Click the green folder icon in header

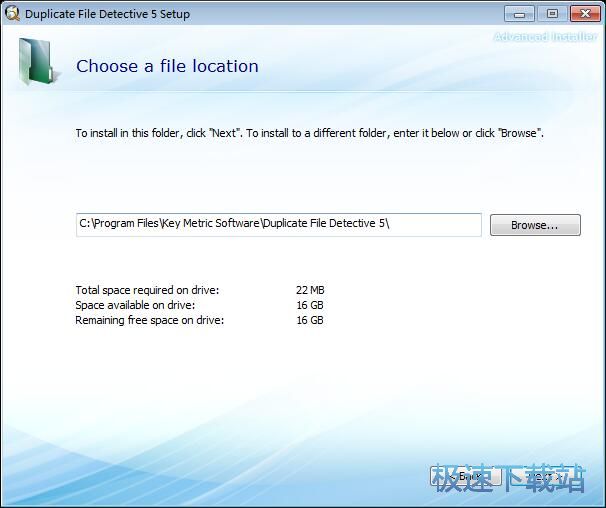point(38,62)
